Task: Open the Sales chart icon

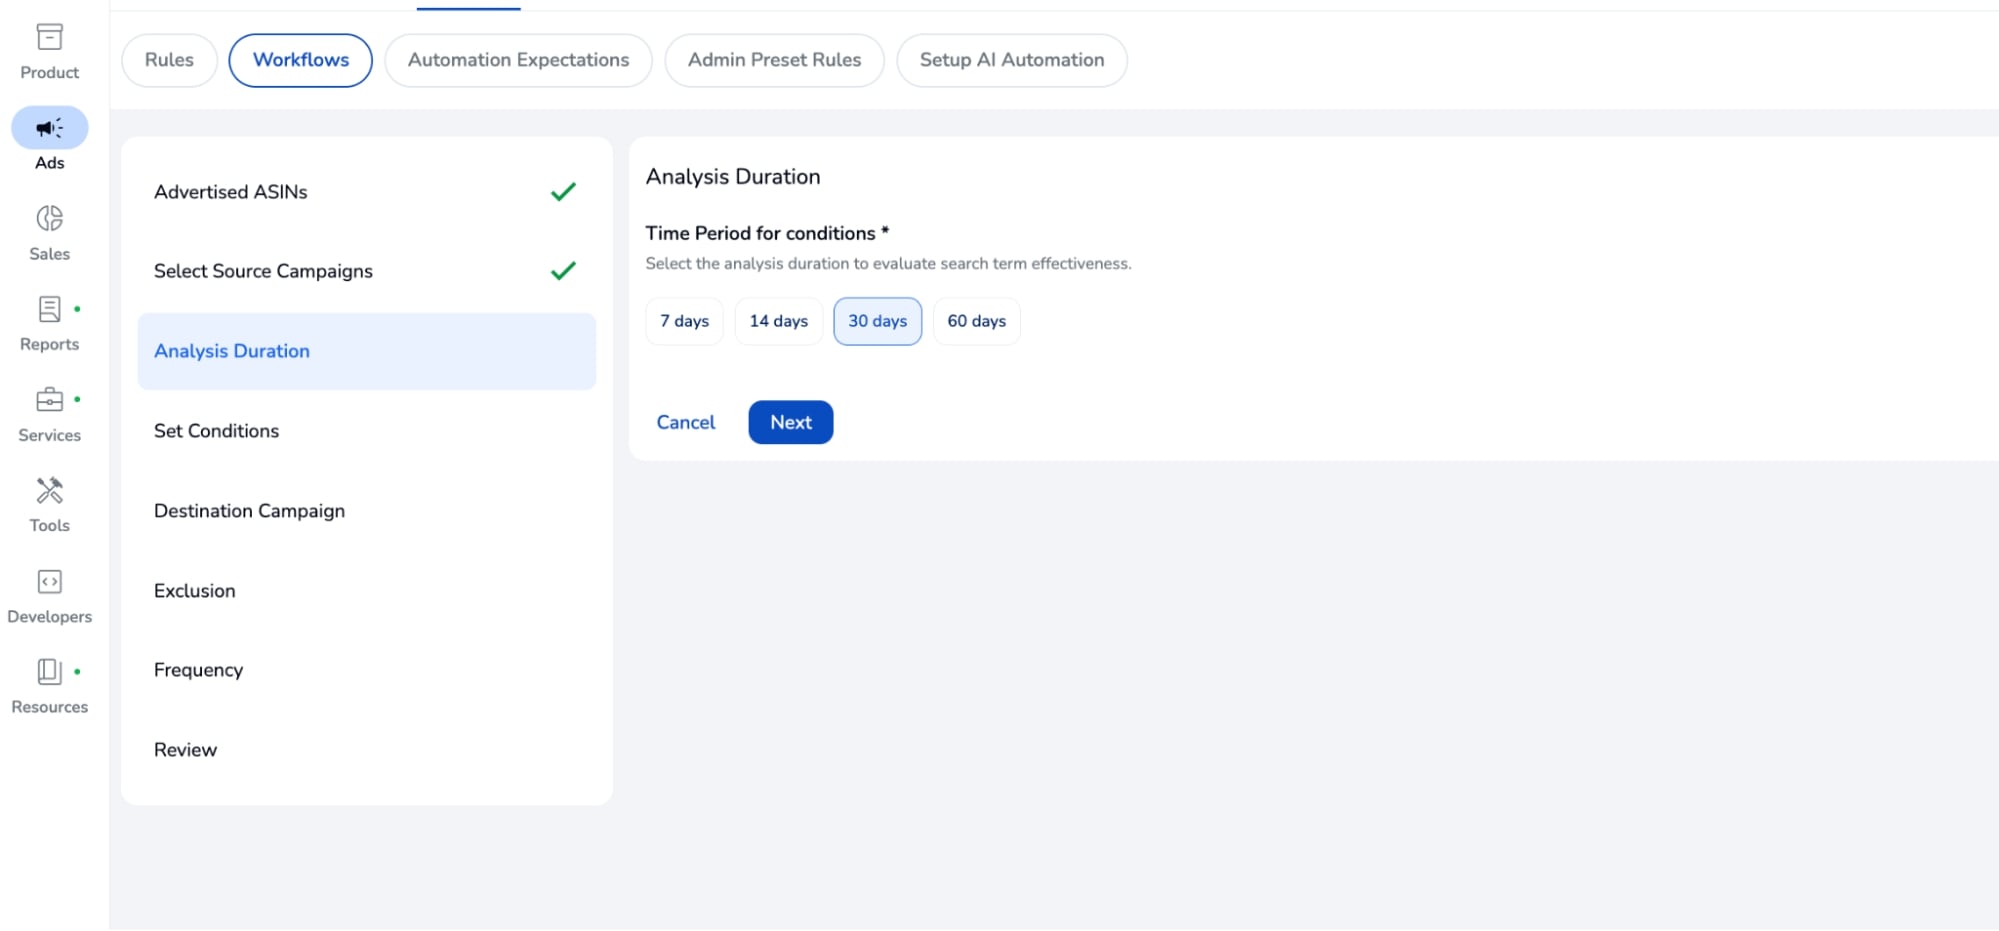Action: (x=49, y=218)
